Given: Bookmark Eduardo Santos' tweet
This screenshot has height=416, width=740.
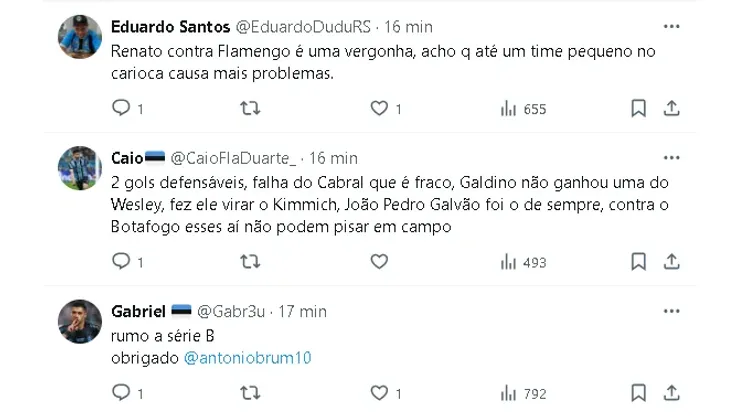Looking at the screenshot, I should coord(638,108).
